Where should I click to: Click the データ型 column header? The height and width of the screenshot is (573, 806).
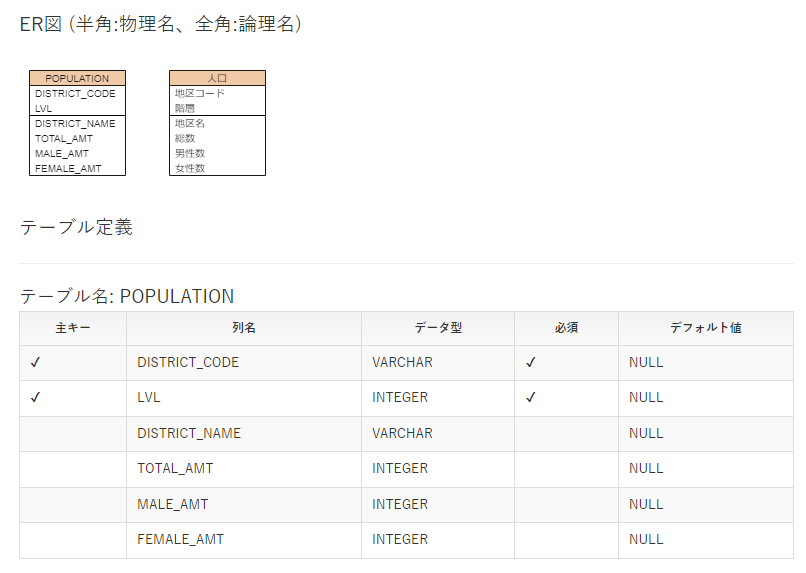point(438,328)
